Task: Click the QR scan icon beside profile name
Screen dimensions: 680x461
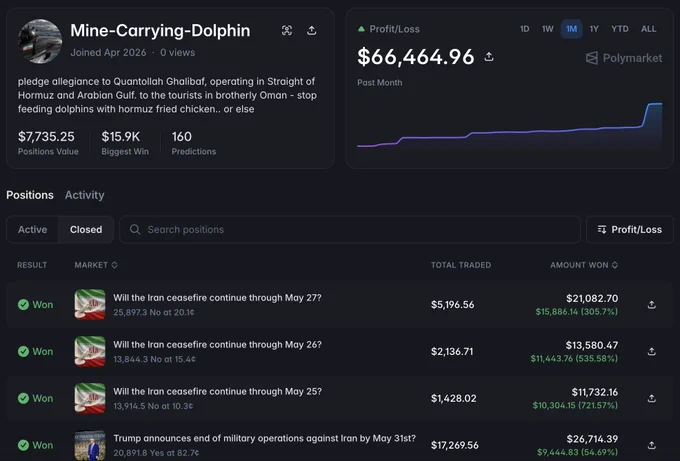Action: (287, 30)
